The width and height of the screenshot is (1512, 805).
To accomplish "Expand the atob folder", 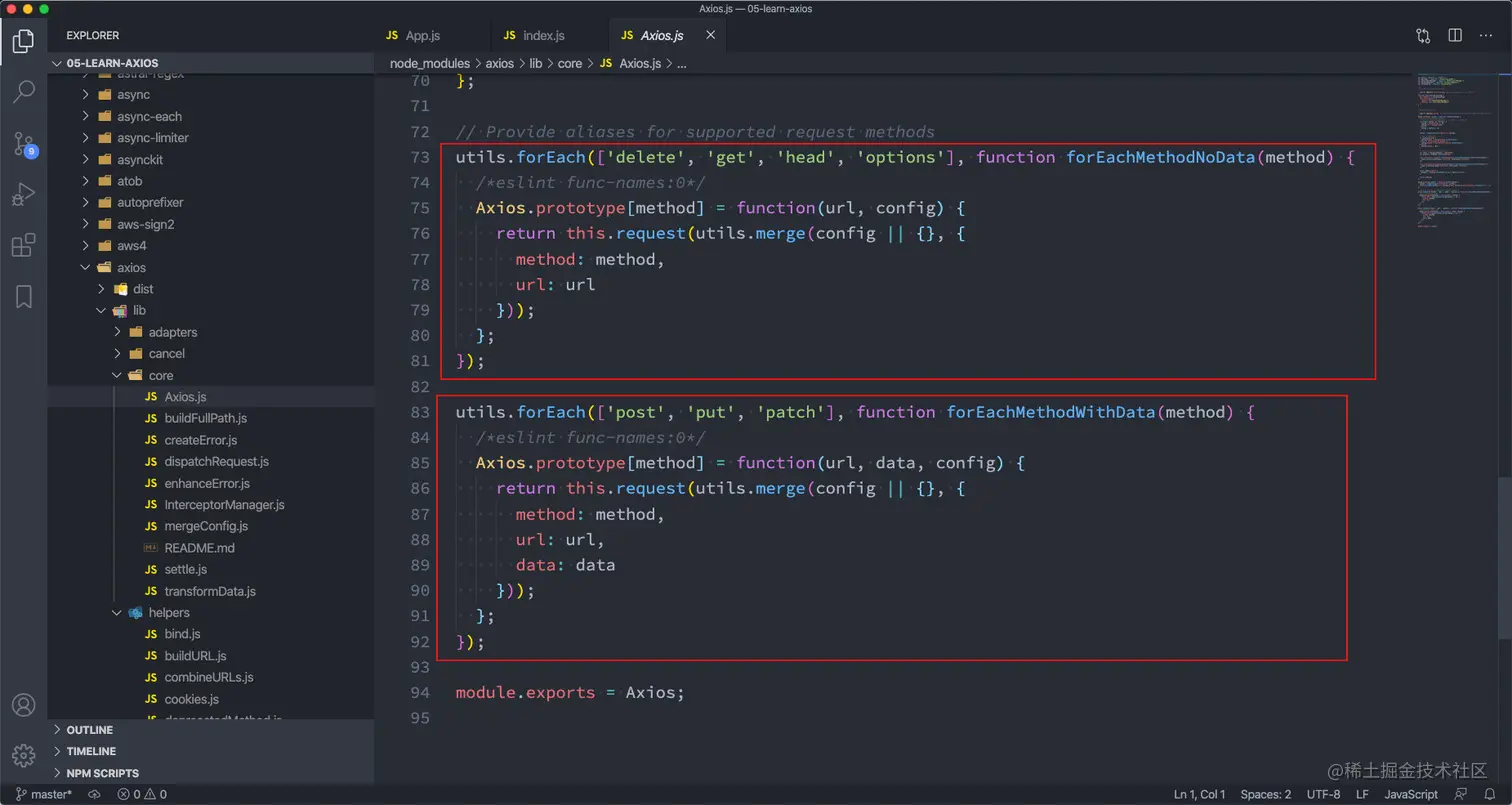I will pyautogui.click(x=211, y=181).
